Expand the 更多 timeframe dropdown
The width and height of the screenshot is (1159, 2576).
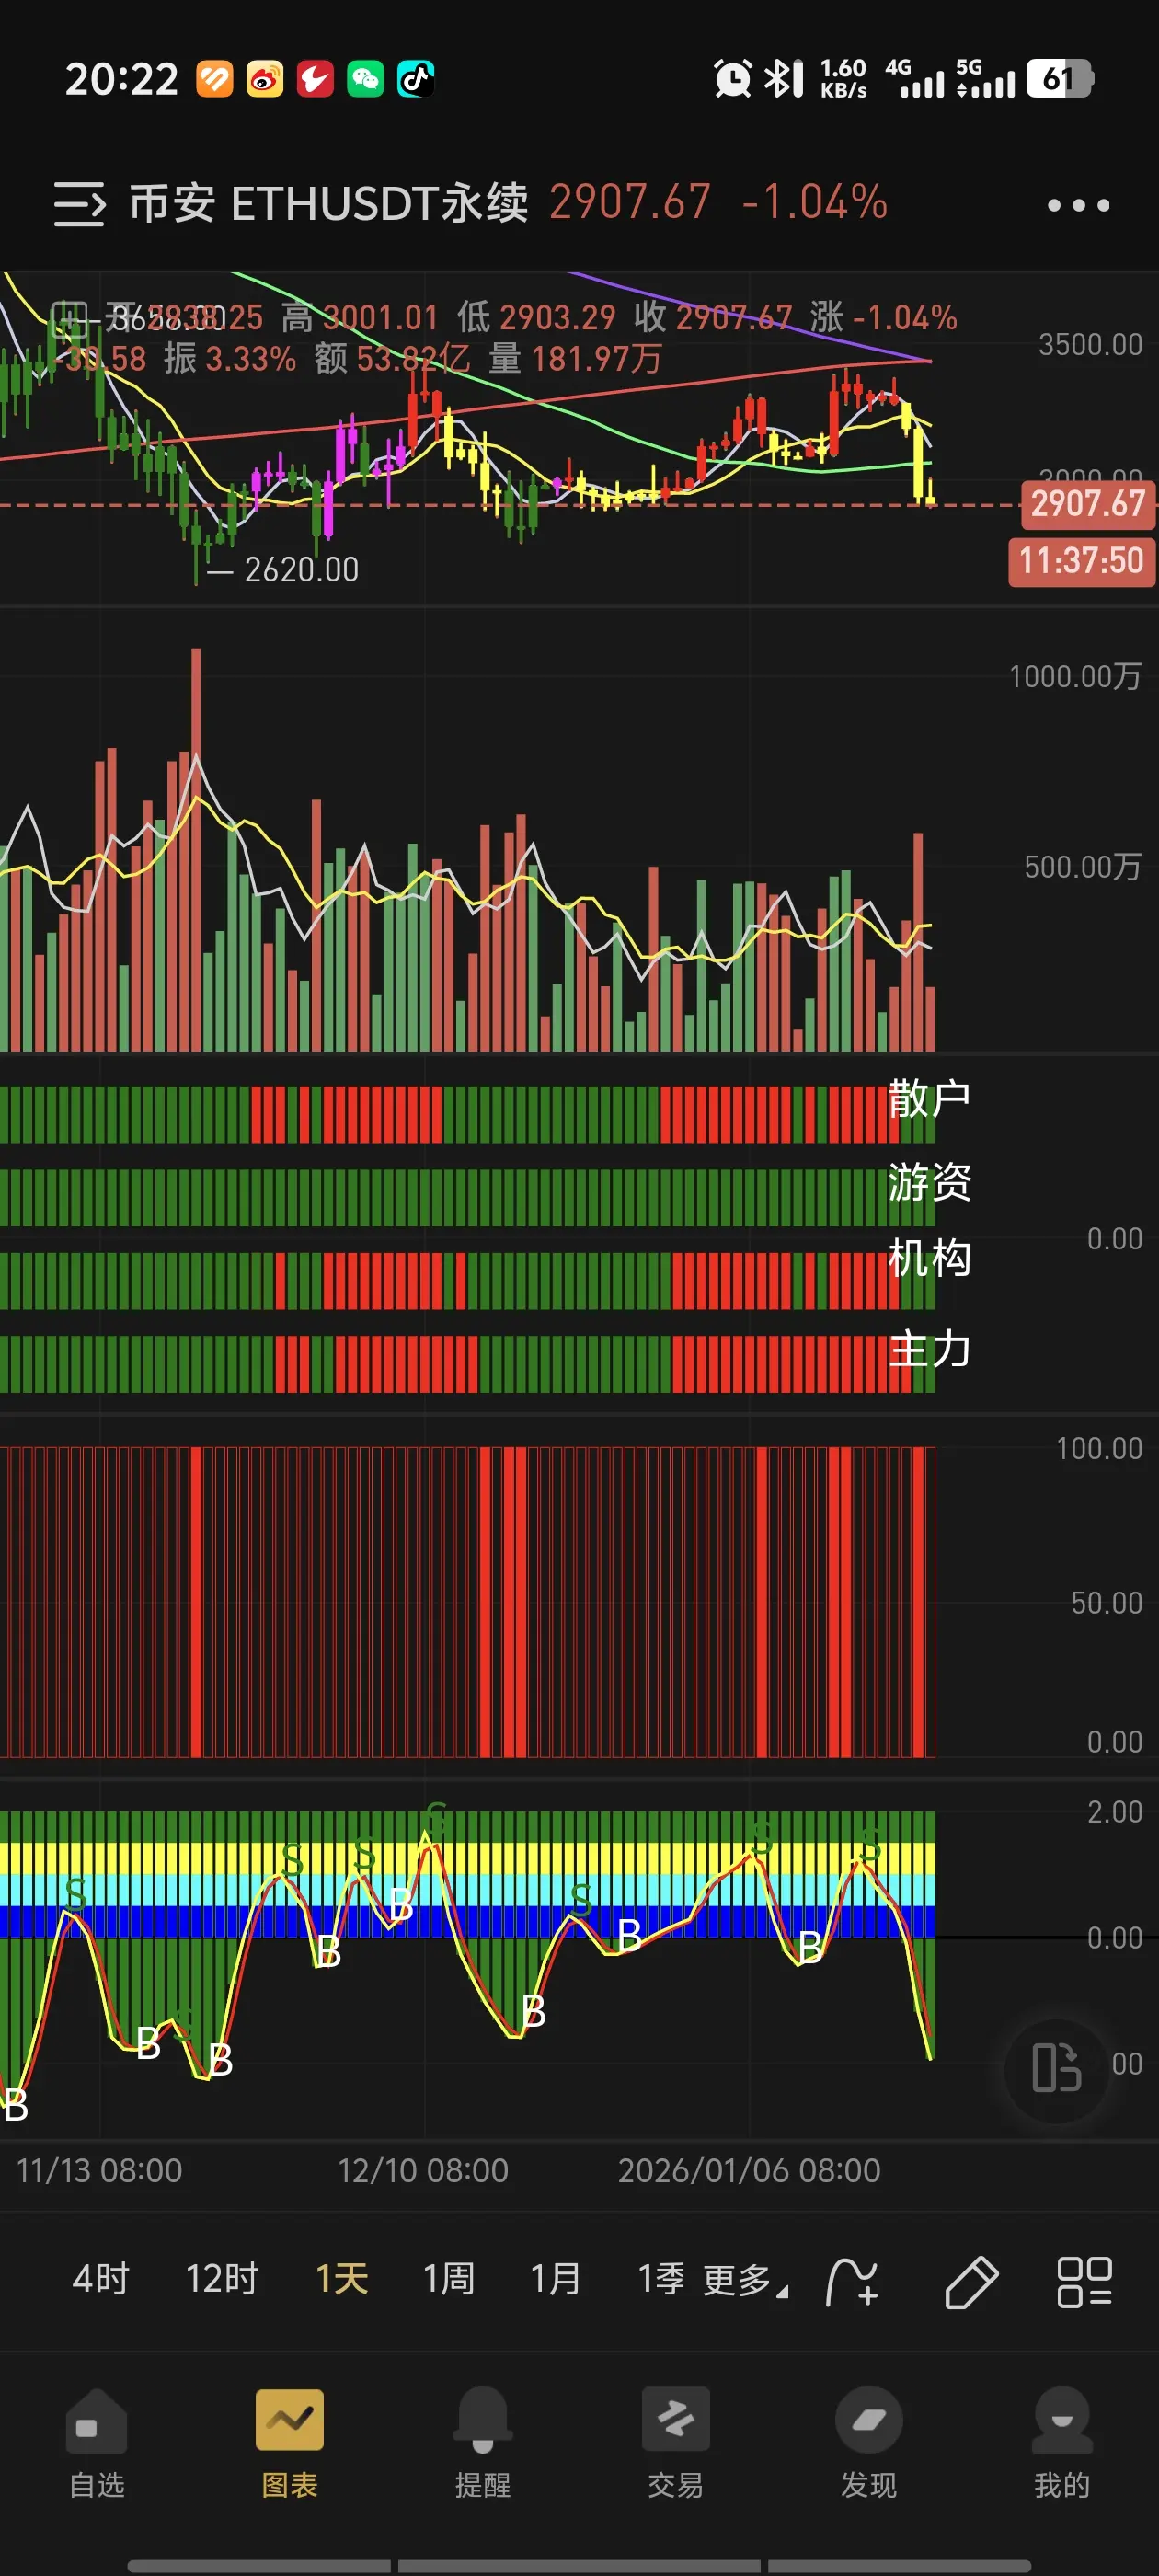745,2281
